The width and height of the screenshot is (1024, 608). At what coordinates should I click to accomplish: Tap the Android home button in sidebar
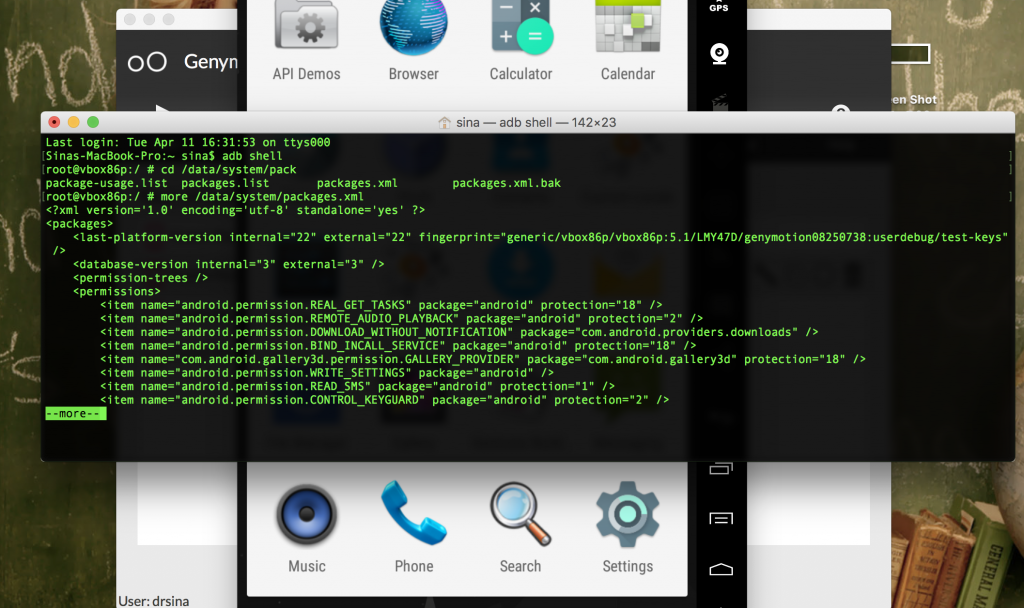[721, 569]
